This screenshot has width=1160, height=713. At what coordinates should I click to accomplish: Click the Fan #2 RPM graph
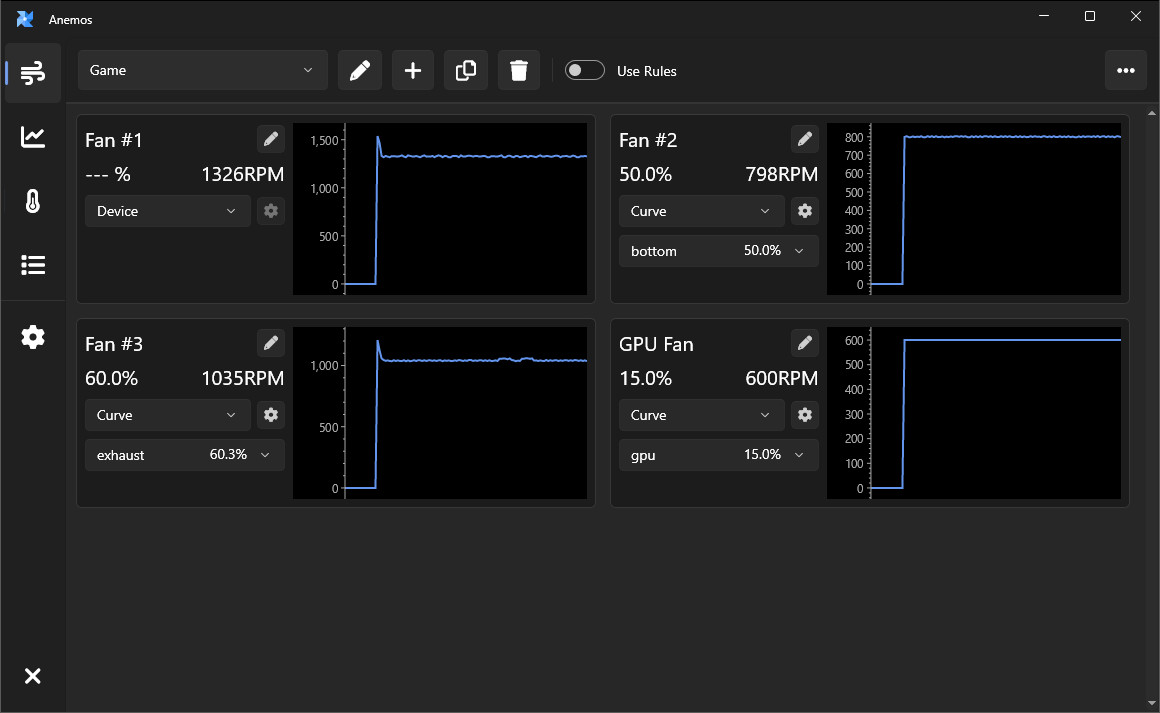point(974,209)
